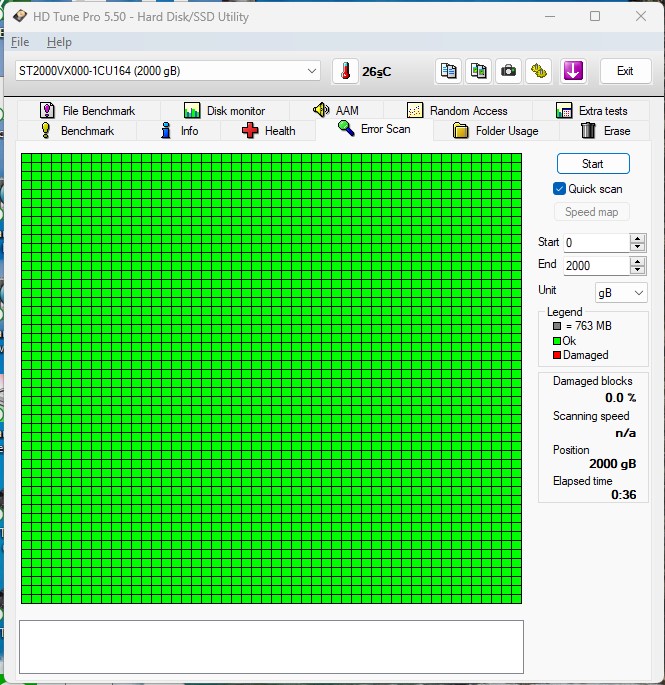Decrease the End value with down arrow
This screenshot has height=685, width=665.
pyautogui.click(x=638, y=270)
